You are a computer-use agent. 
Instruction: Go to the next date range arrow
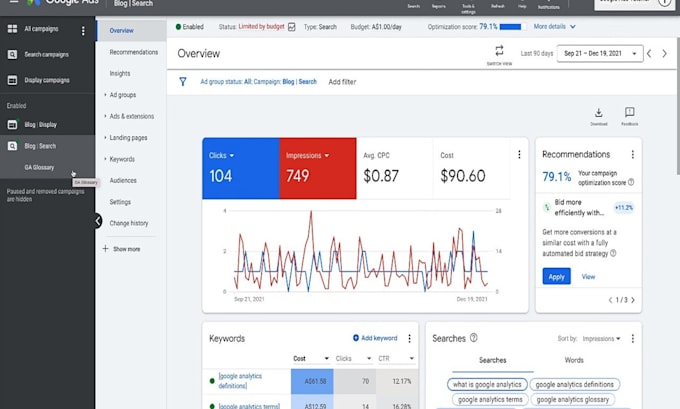[x=664, y=53]
